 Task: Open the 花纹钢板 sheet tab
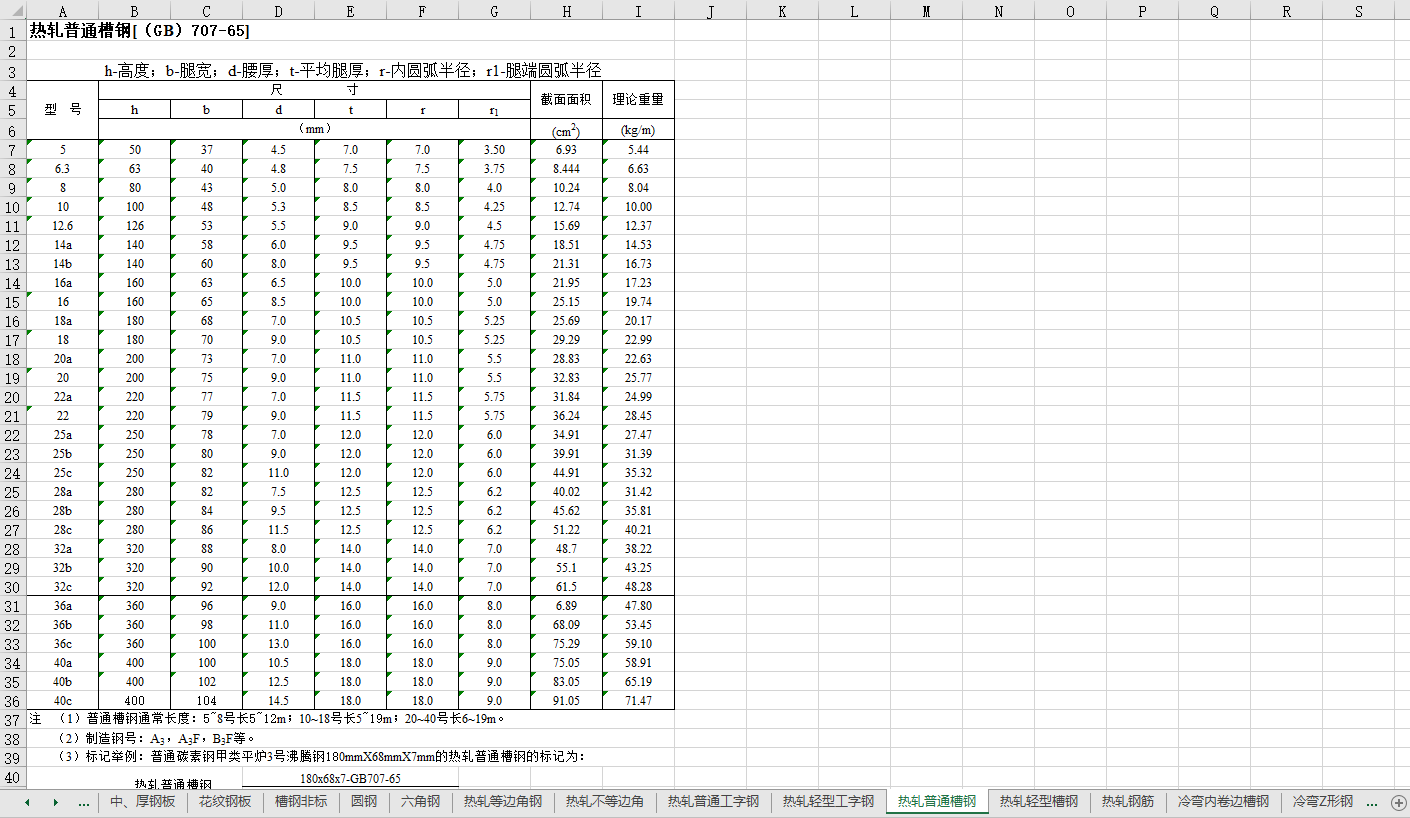click(x=225, y=802)
